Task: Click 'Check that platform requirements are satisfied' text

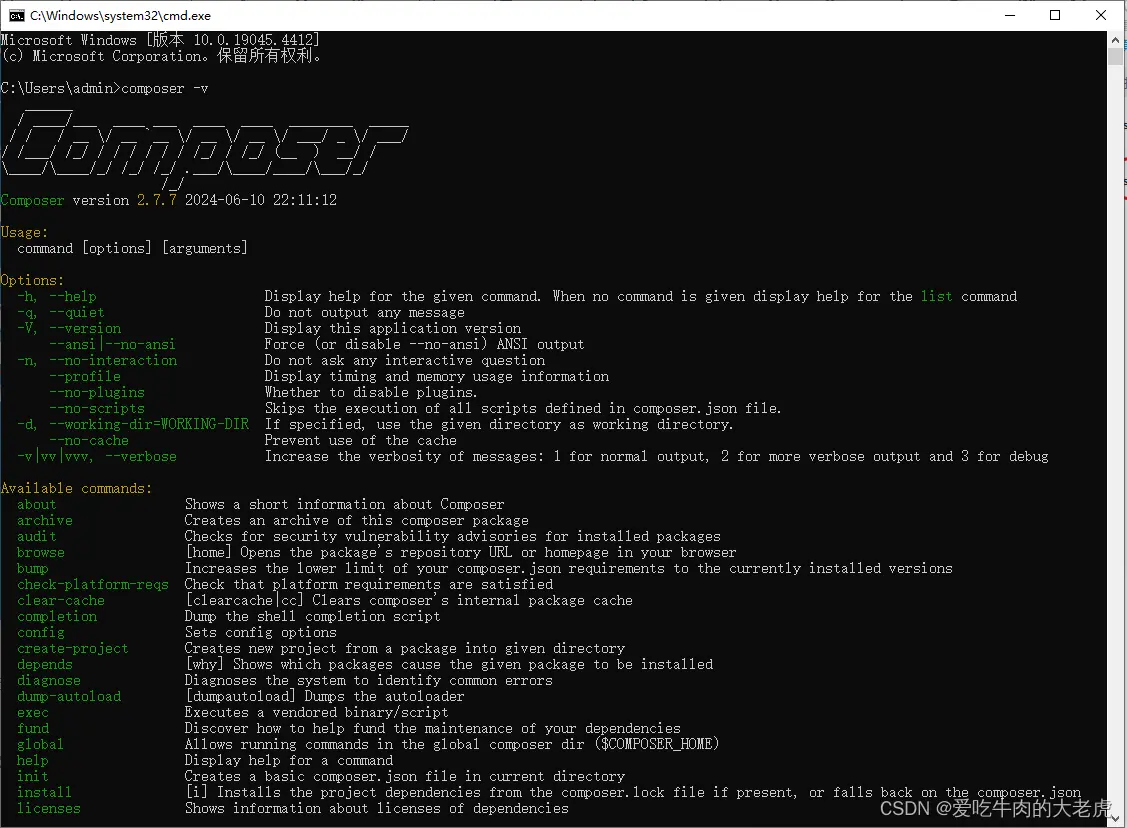Action: pos(369,584)
